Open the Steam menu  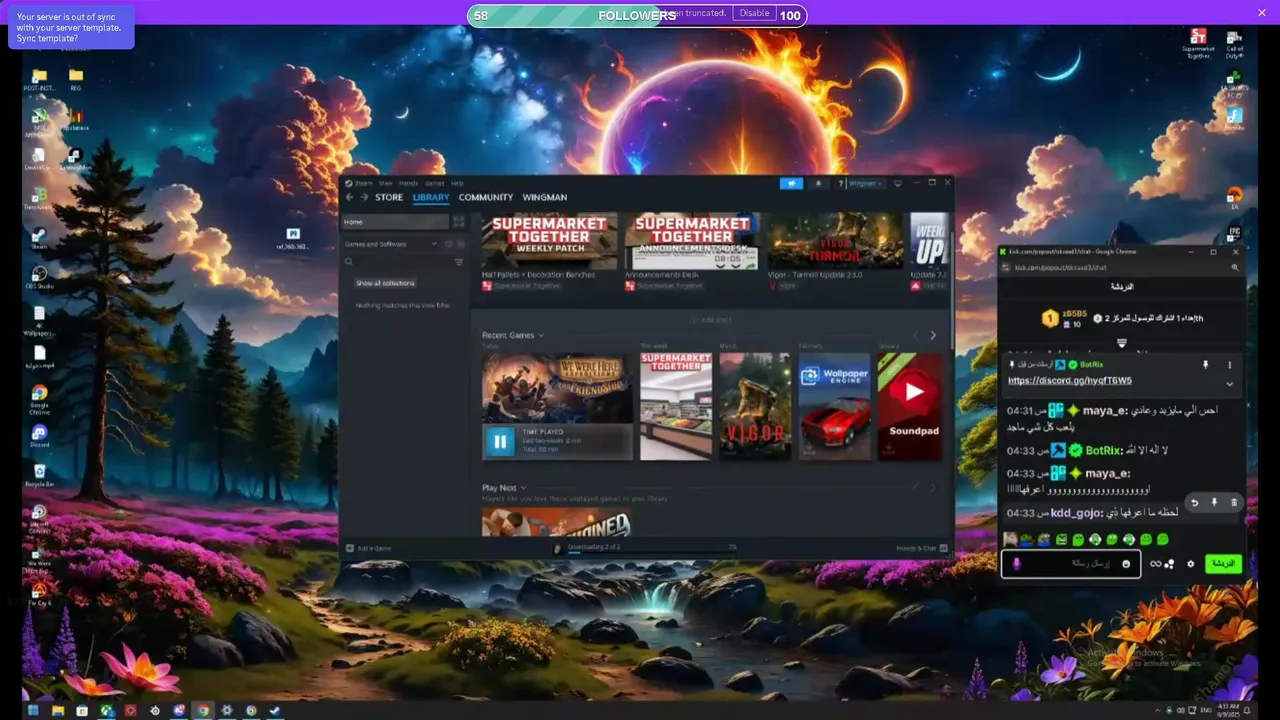point(363,183)
